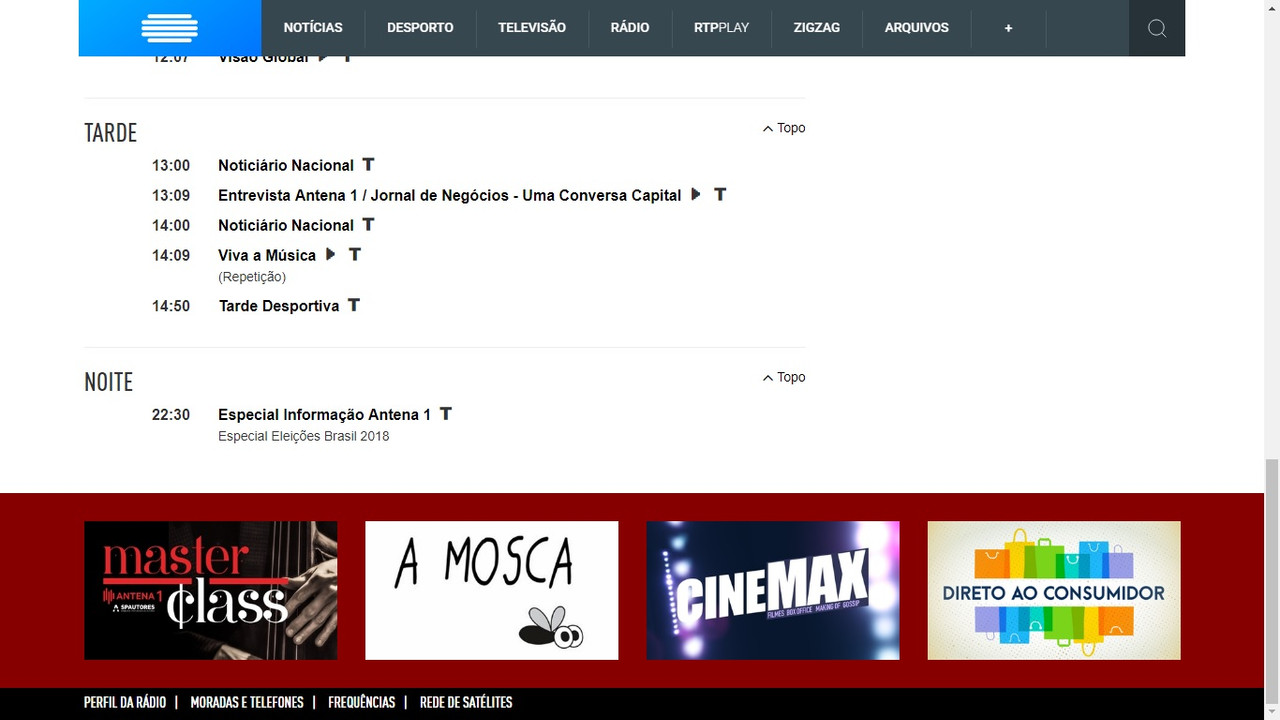Play the Entrevista Antena 1 / Jornal de Negócios episode
The width and height of the screenshot is (1280, 720).
(x=696, y=194)
